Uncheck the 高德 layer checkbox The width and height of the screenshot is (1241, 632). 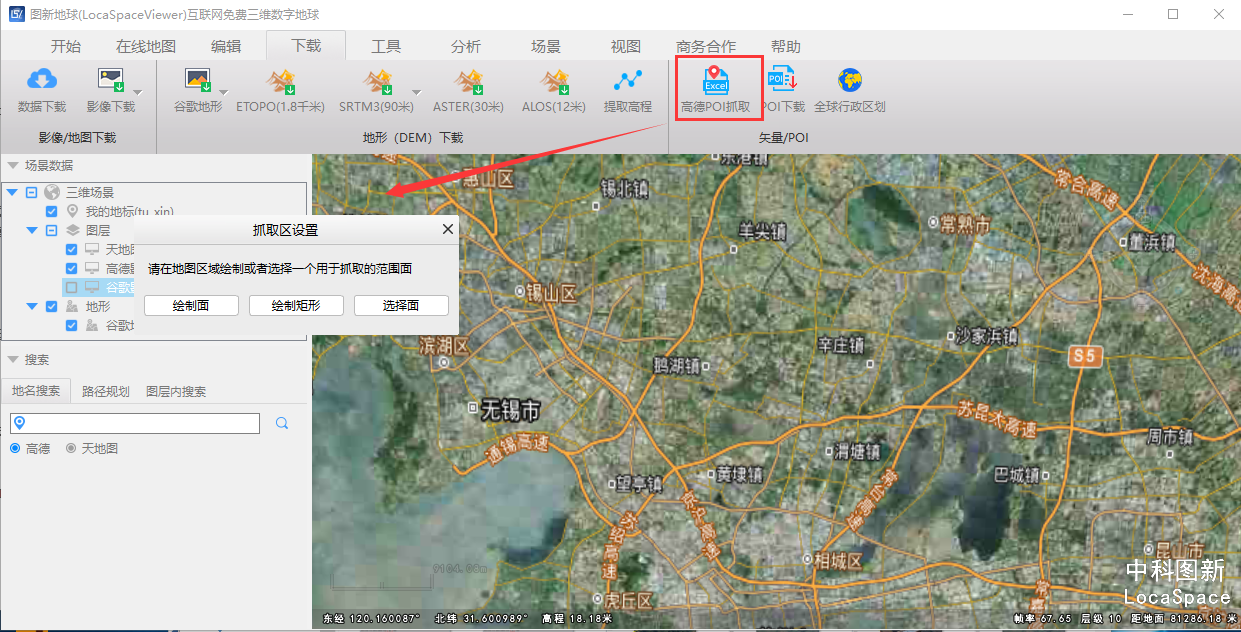[x=72, y=268]
